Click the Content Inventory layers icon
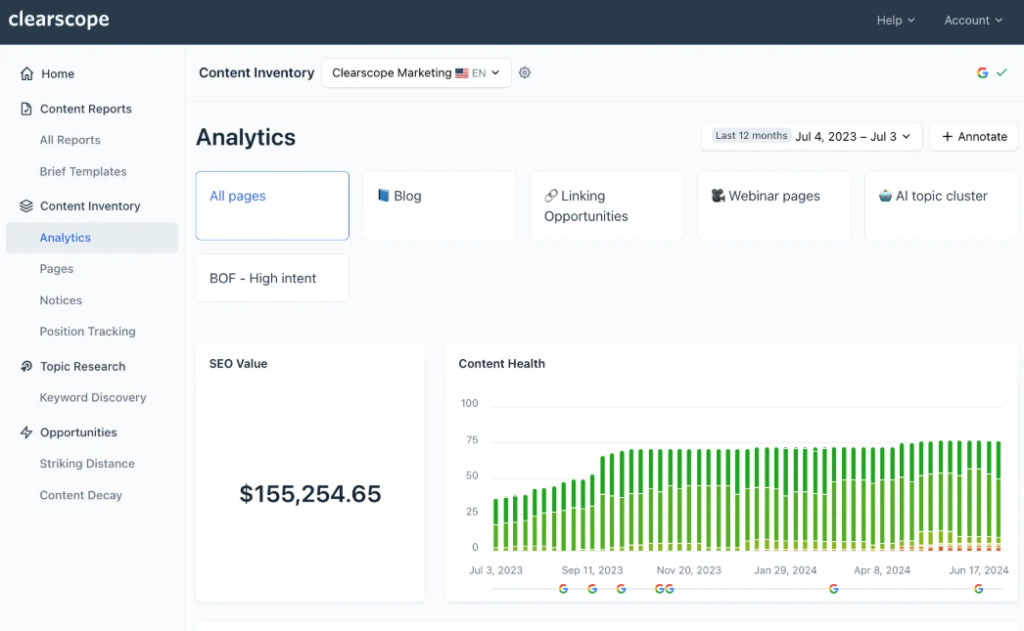 click(x=26, y=206)
